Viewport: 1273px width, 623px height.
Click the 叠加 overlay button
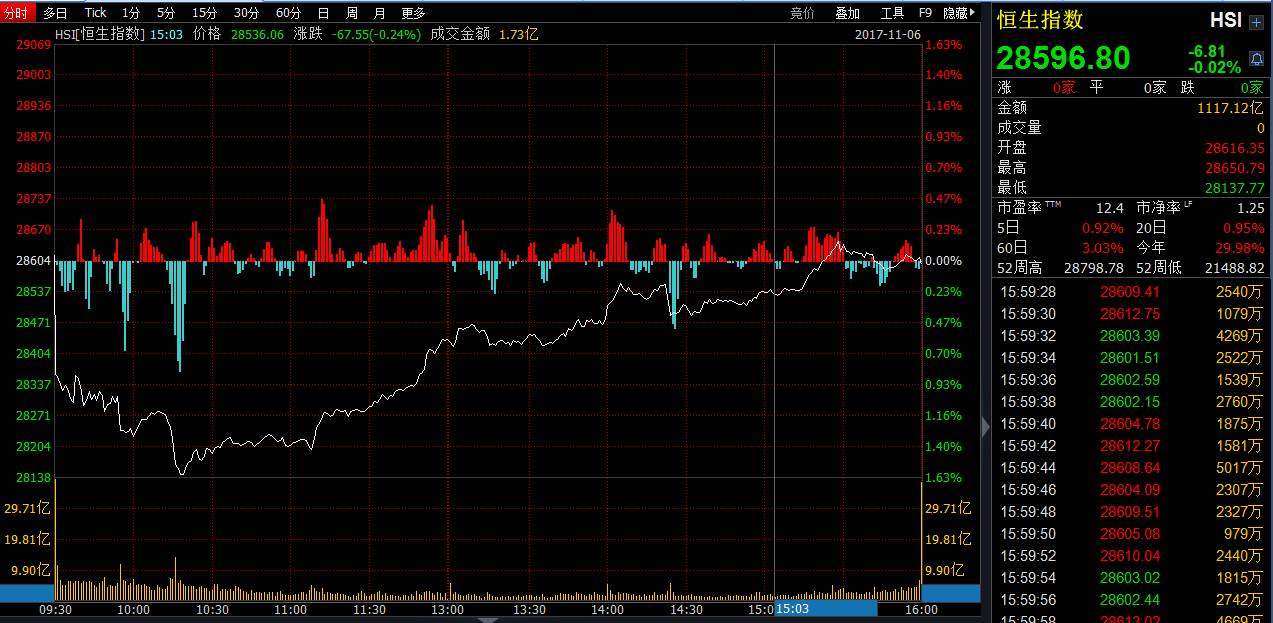[x=847, y=13]
